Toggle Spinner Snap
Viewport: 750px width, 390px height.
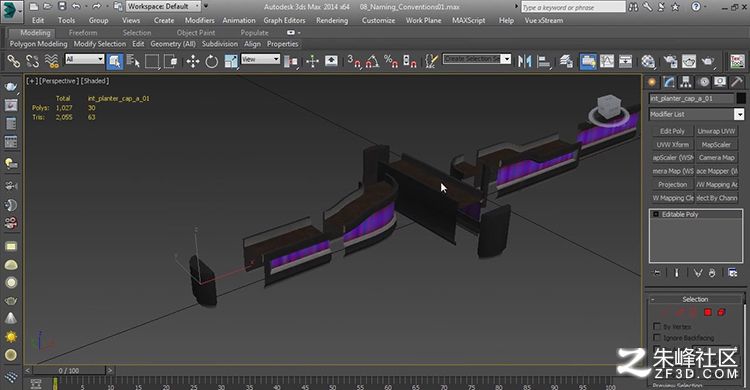click(x=410, y=61)
